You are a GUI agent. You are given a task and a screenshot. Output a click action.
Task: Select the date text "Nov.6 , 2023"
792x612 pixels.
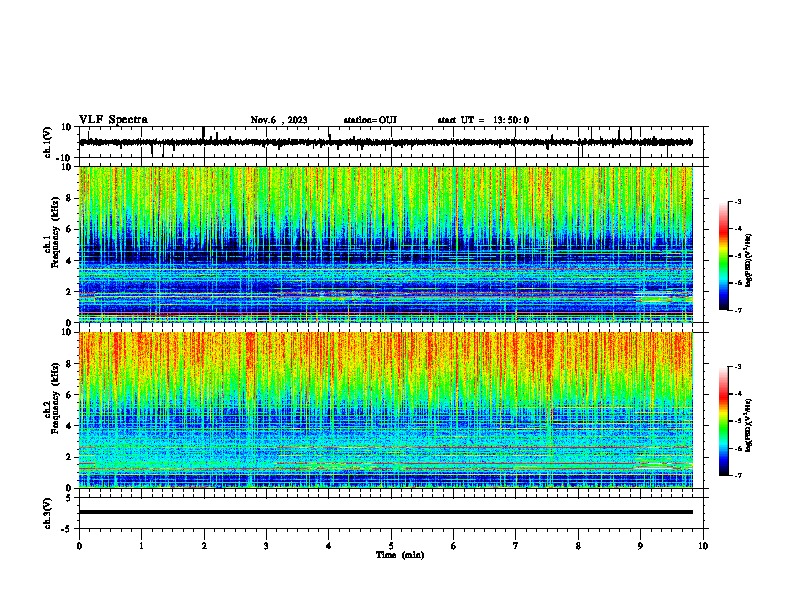(x=279, y=120)
